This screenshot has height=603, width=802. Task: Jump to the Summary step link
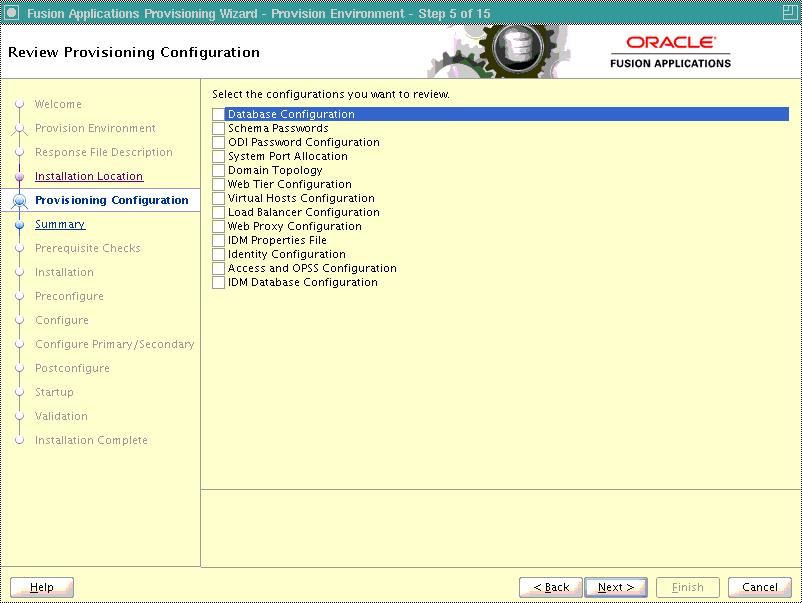click(60, 224)
